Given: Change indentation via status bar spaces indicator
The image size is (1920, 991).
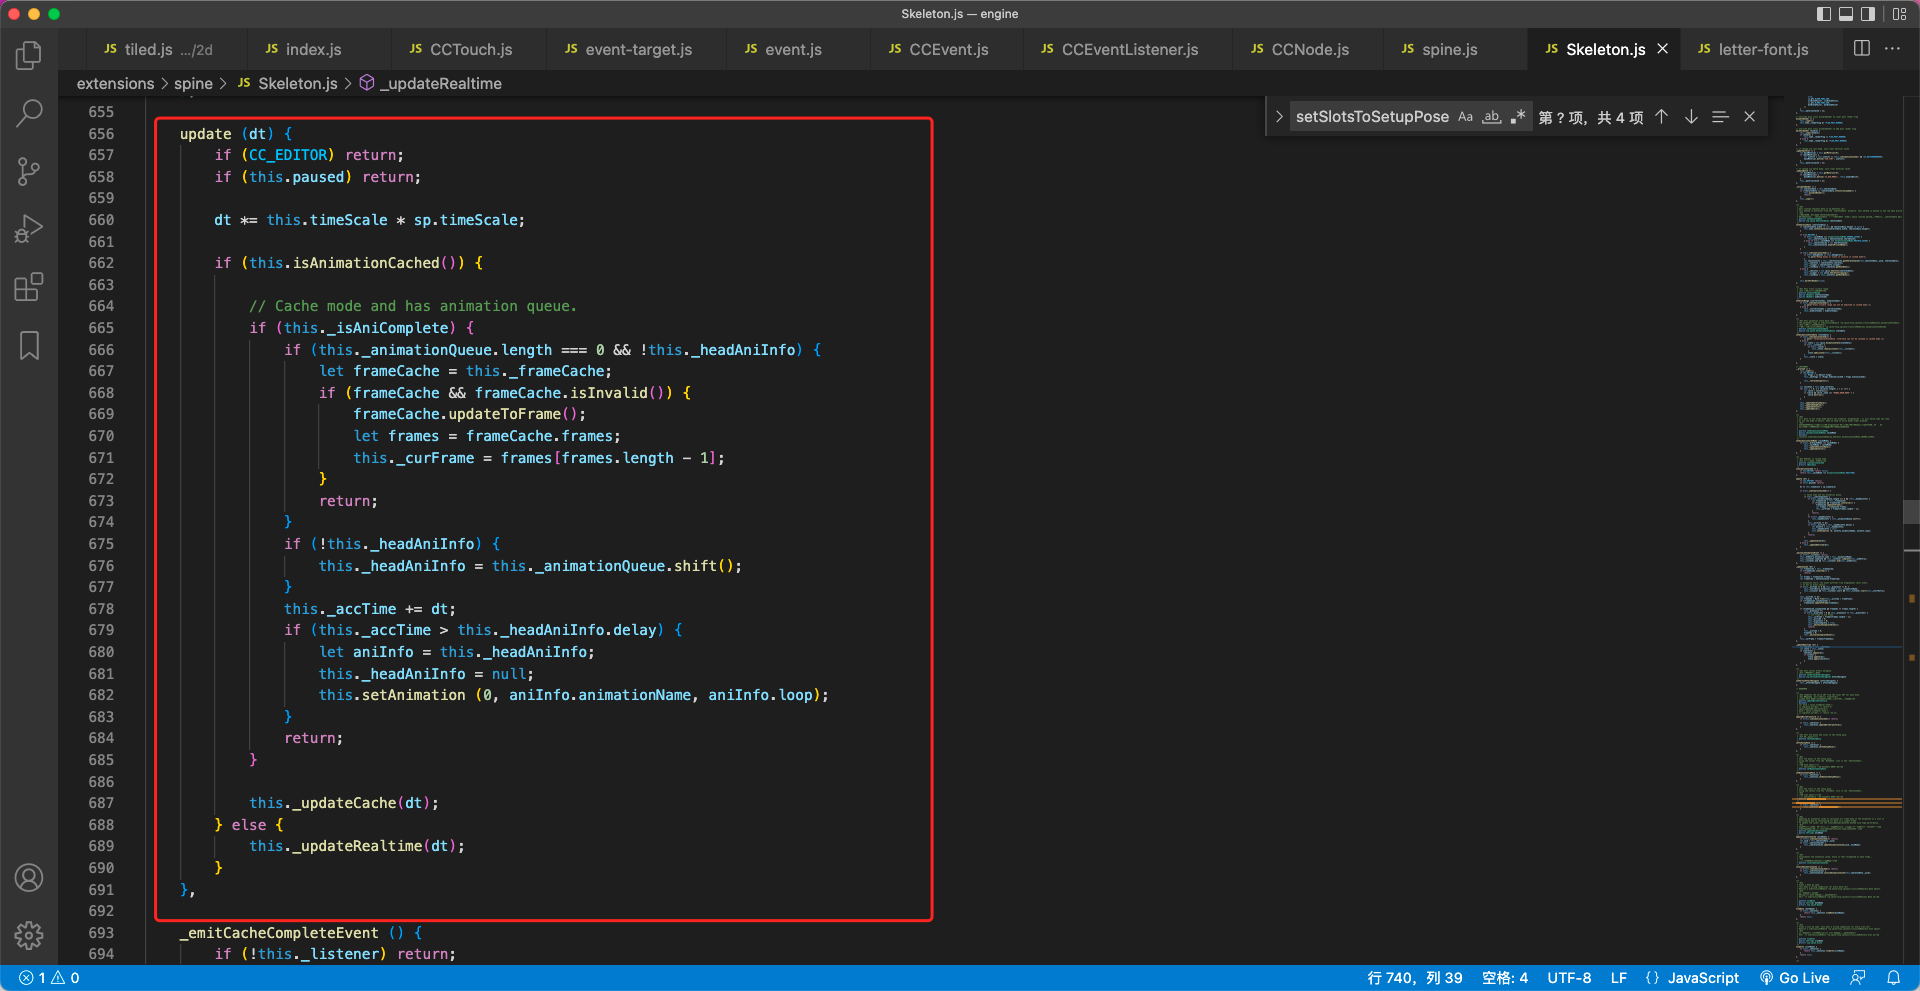Looking at the screenshot, I should tap(1505, 978).
